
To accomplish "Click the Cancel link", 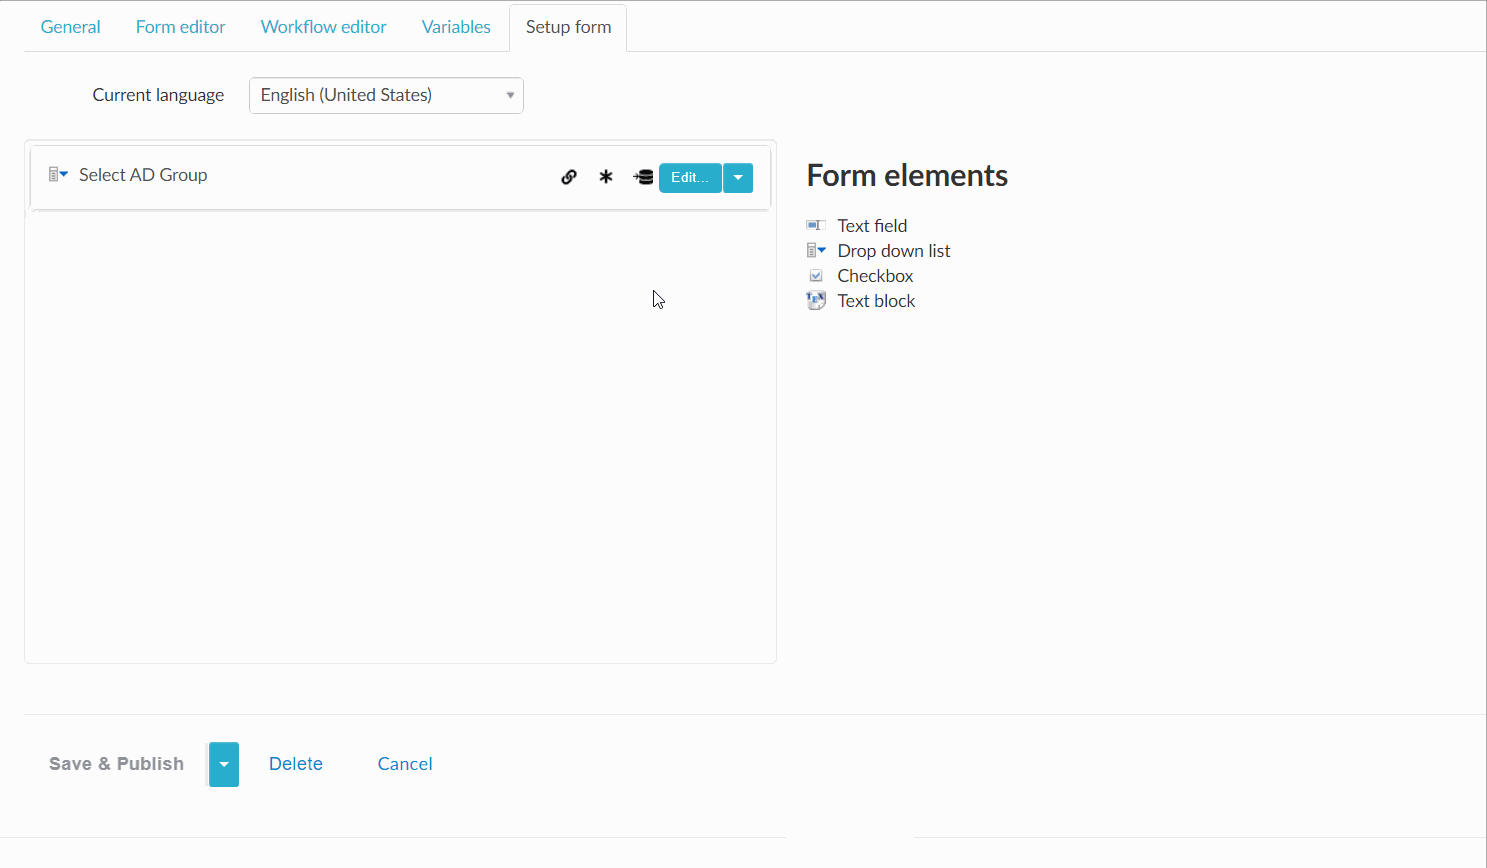I will (x=405, y=764).
